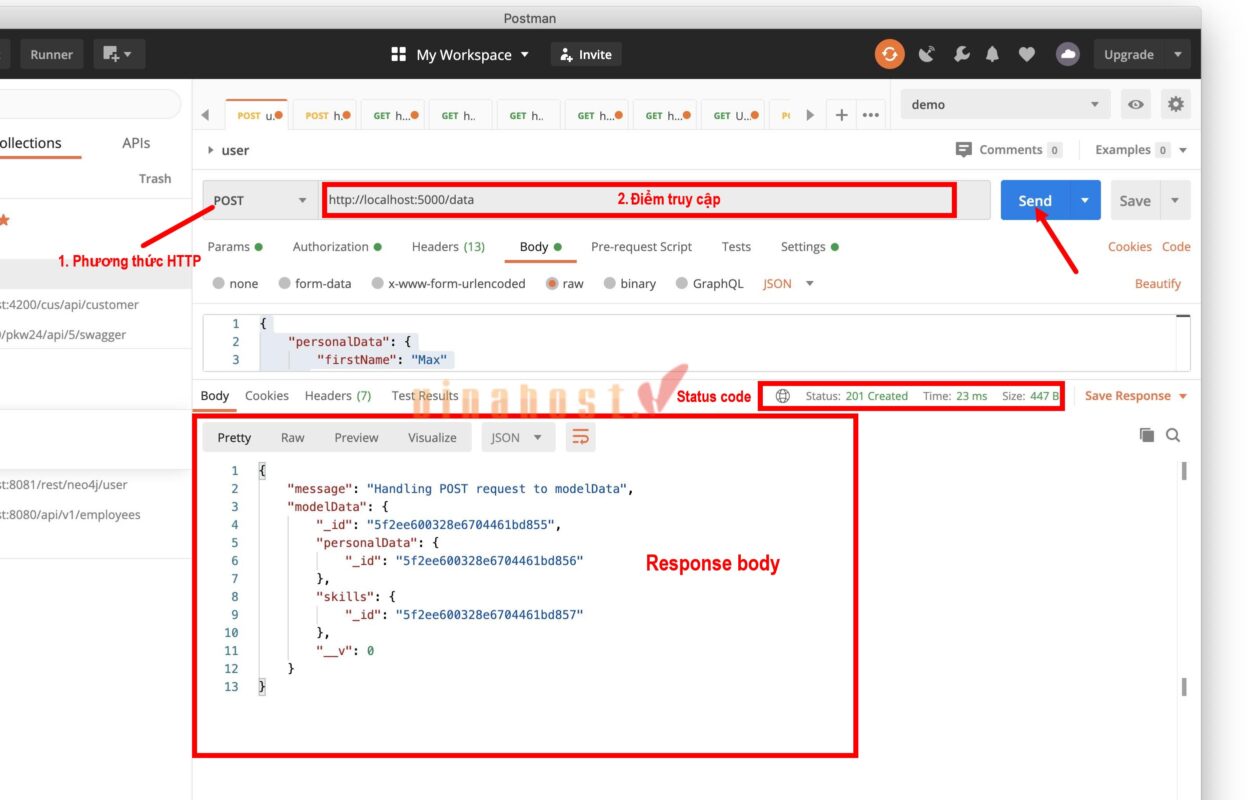
Task: Open the Save Response dropdown
Action: click(x=1137, y=396)
